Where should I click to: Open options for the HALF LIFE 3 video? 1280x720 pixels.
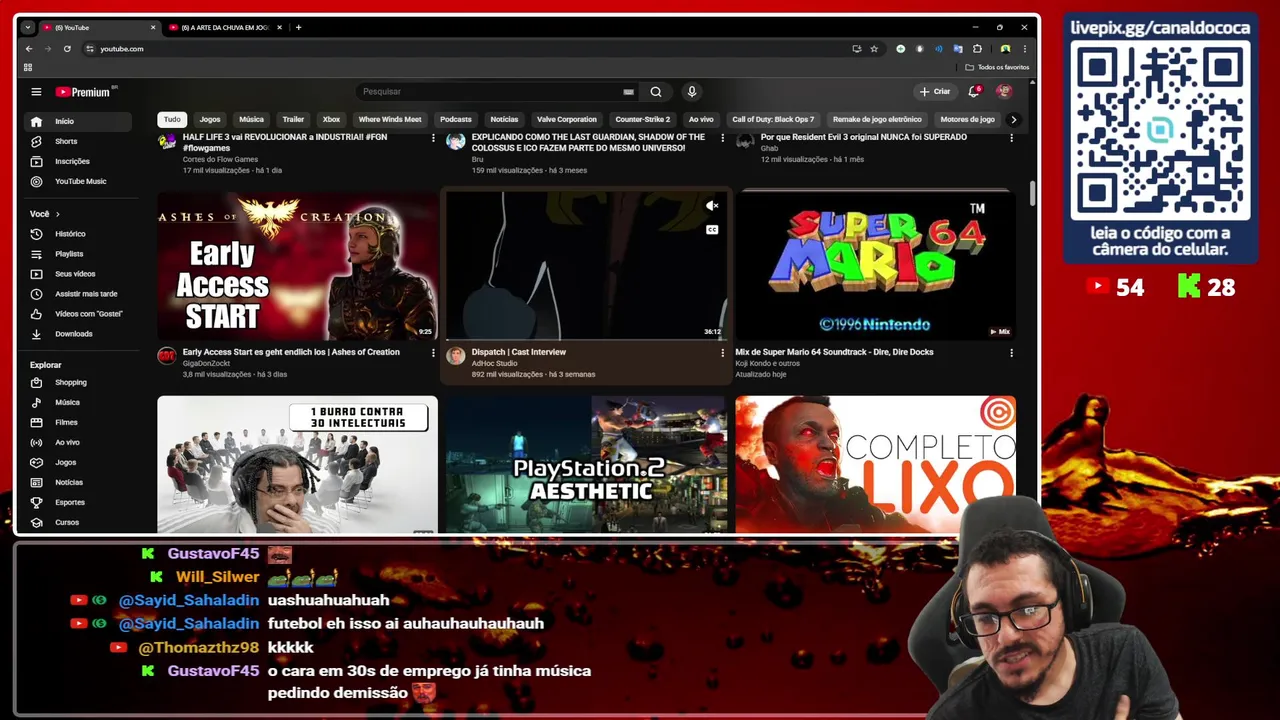(433, 138)
